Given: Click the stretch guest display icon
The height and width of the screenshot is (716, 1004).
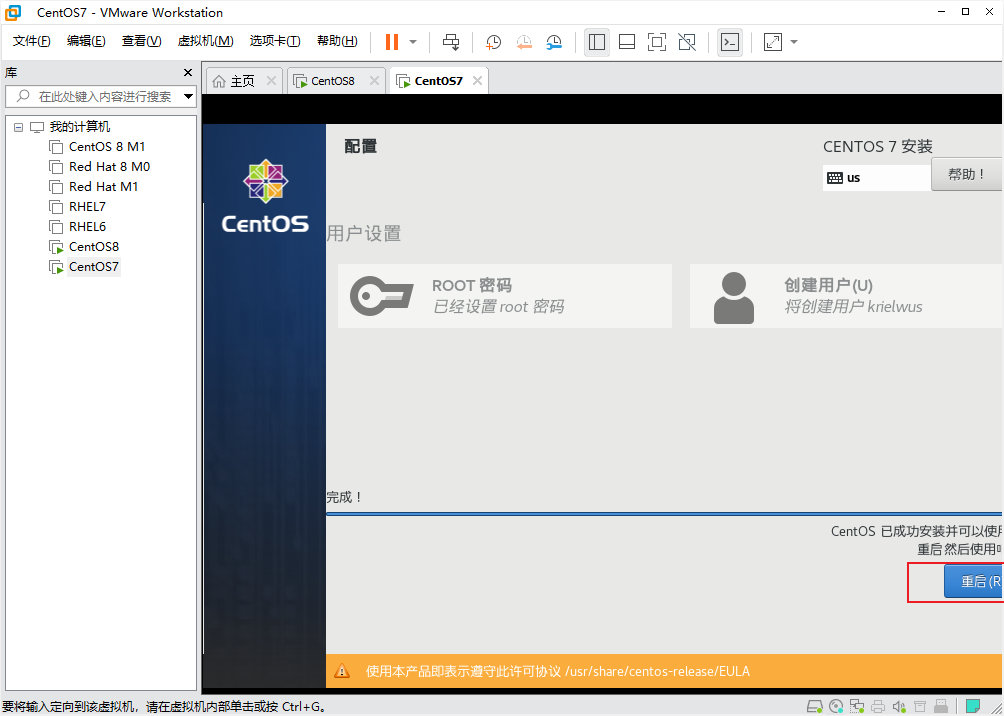Looking at the screenshot, I should [773, 42].
